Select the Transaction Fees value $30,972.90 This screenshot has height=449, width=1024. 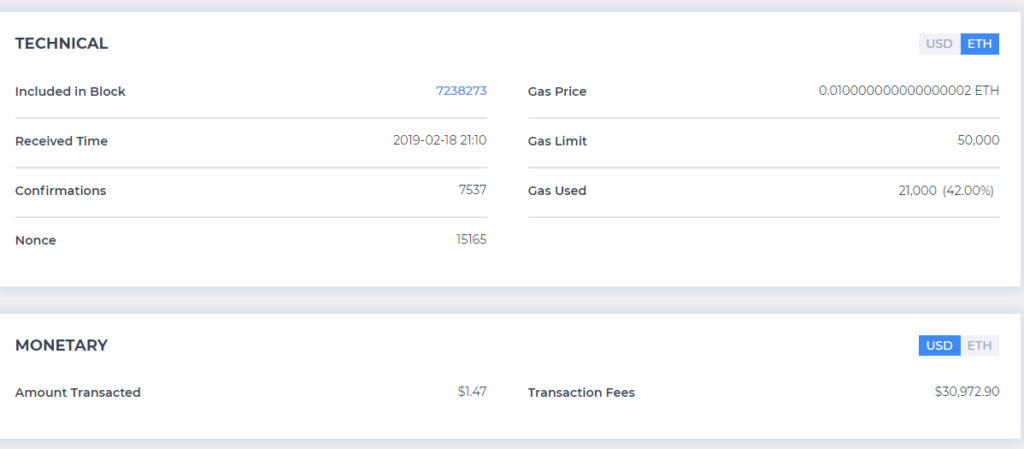(967, 392)
